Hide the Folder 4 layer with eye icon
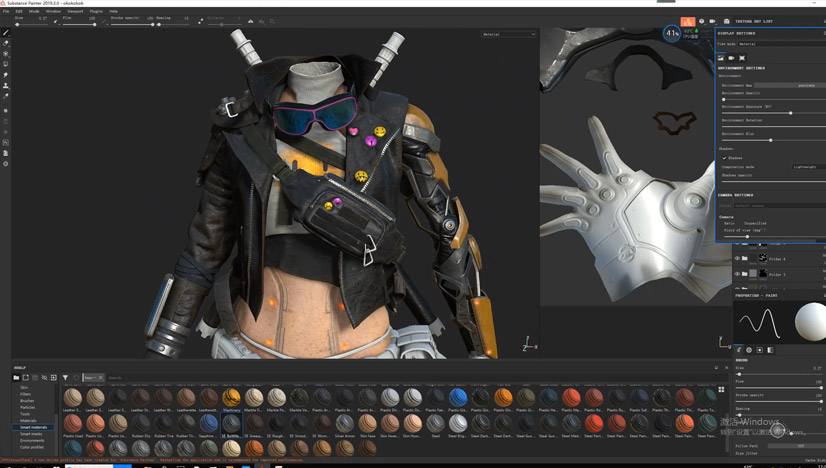Viewport: 826px width, 468px height. tap(737, 258)
